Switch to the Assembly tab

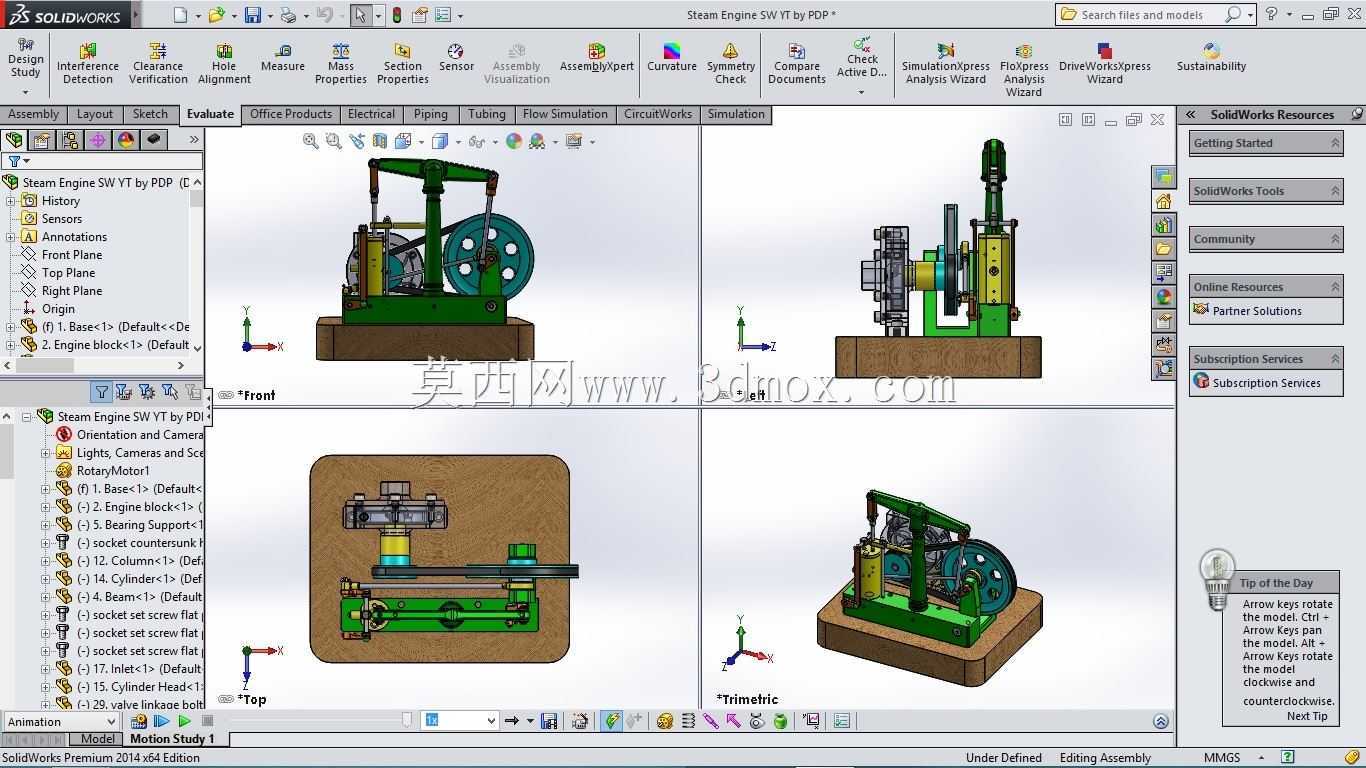tap(34, 114)
